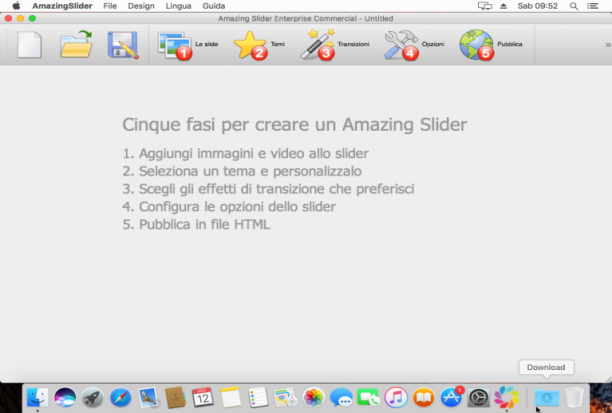Open Calendar showing 12 in Dock

coord(203,398)
